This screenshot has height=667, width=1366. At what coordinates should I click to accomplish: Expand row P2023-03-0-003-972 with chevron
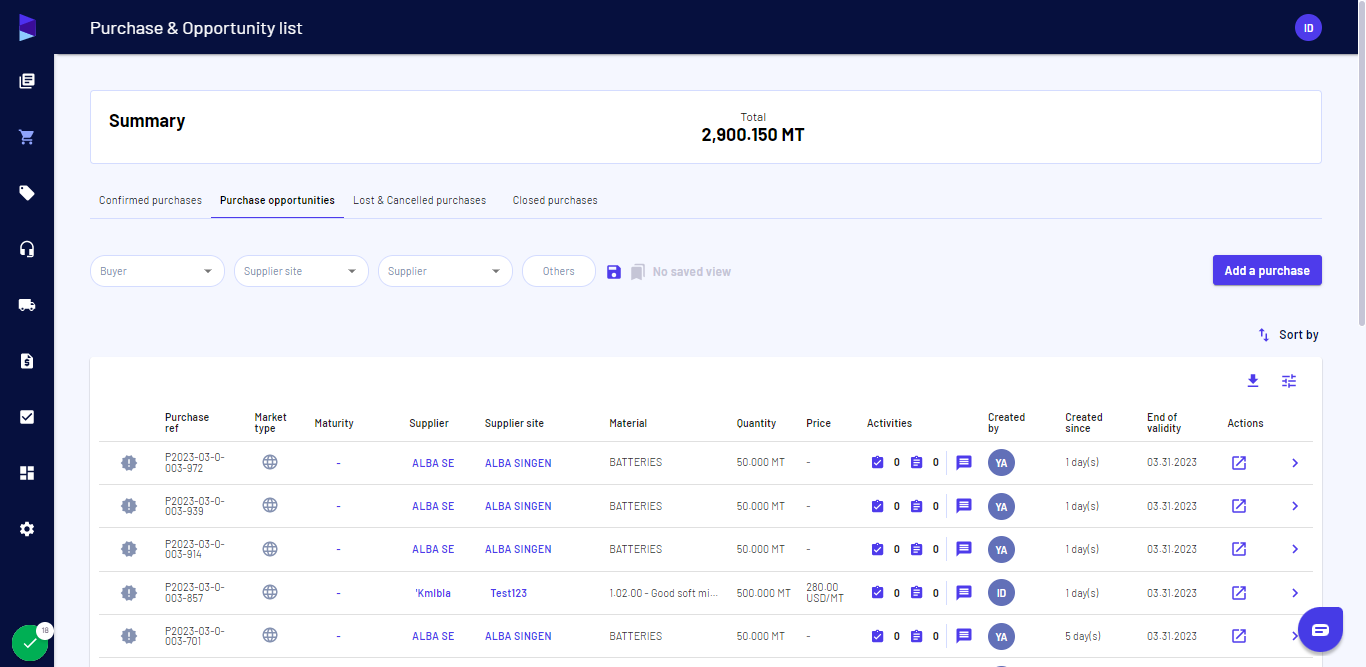(x=1295, y=463)
